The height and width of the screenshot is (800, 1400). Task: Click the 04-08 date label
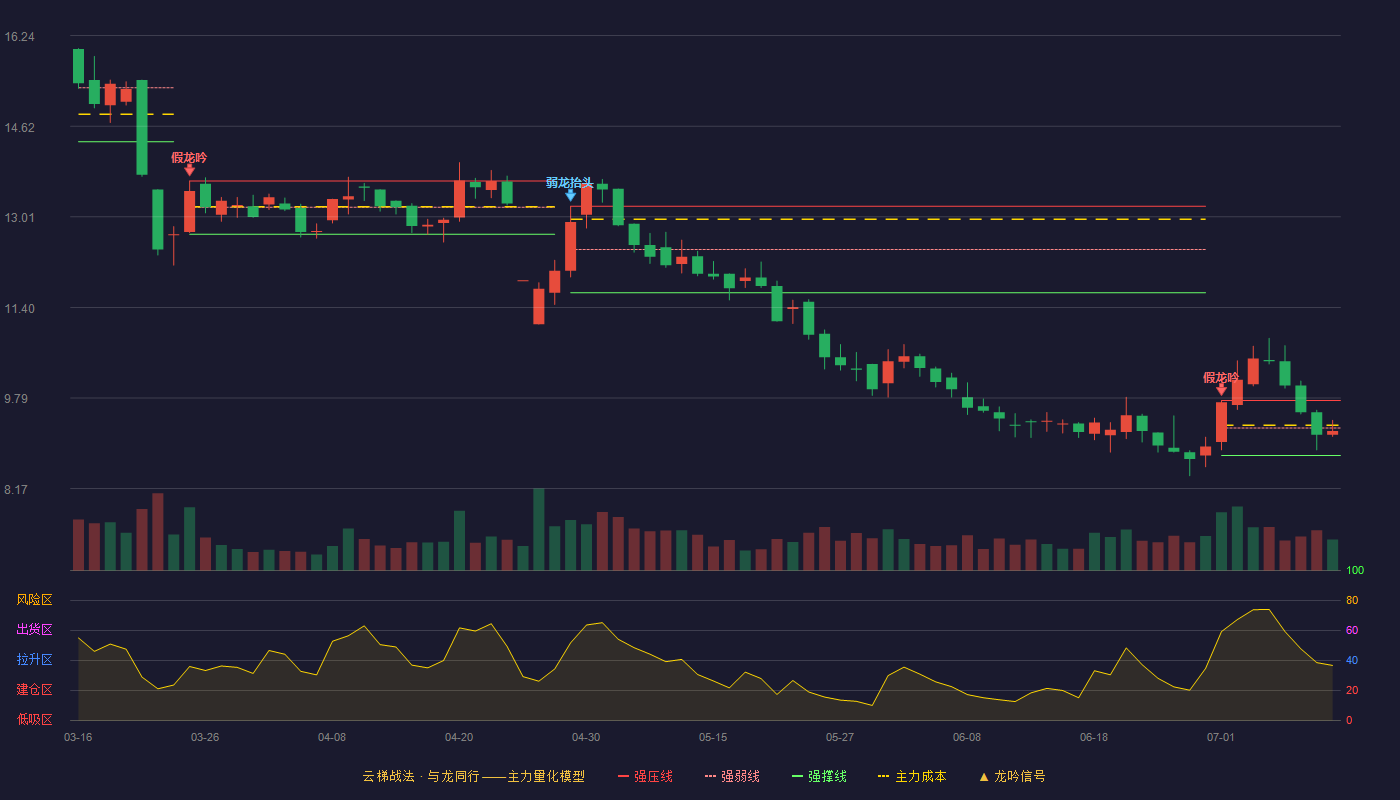pyautogui.click(x=332, y=737)
